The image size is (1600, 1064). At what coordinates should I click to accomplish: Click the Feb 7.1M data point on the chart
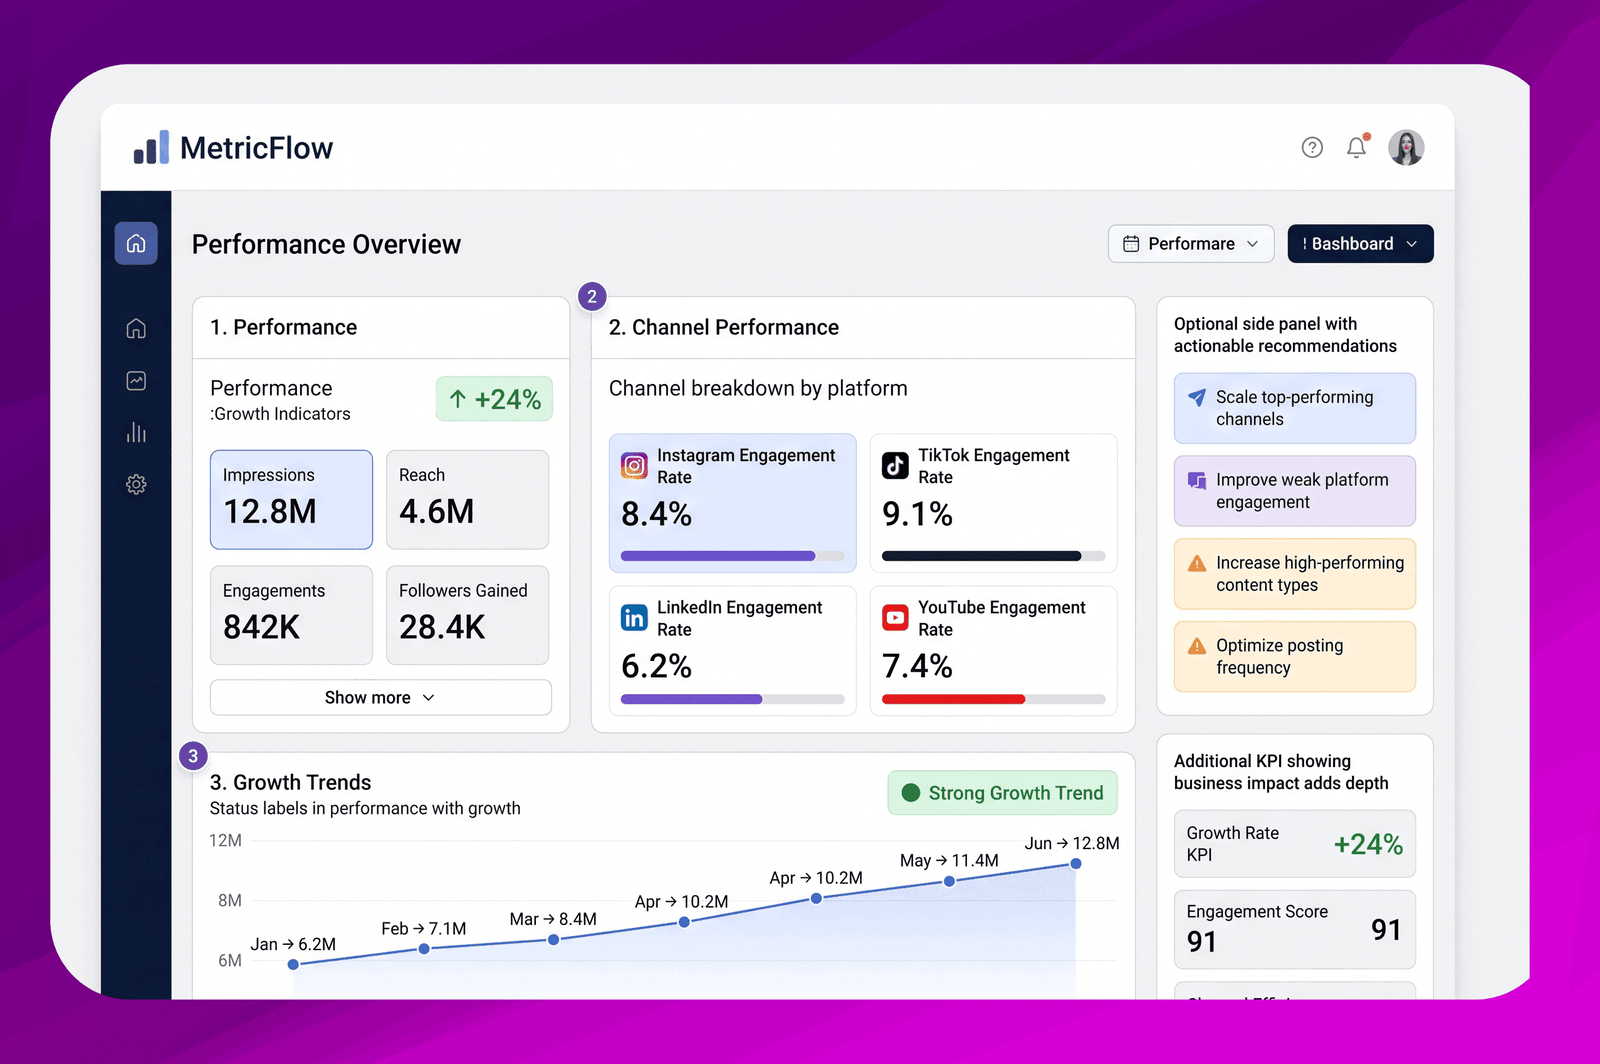click(424, 949)
